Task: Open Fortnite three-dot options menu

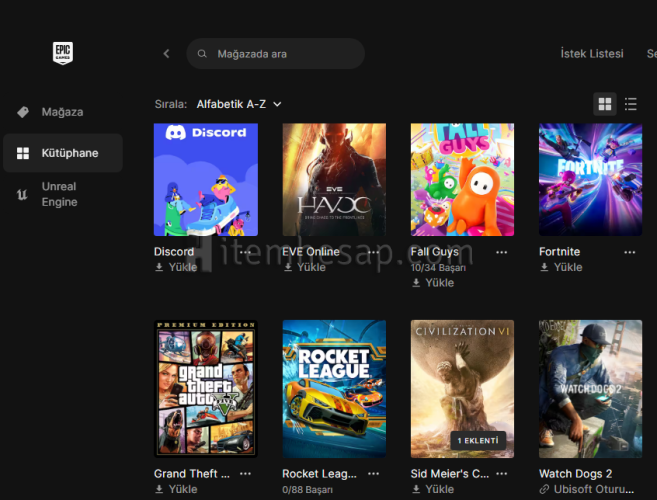Action: click(x=629, y=252)
